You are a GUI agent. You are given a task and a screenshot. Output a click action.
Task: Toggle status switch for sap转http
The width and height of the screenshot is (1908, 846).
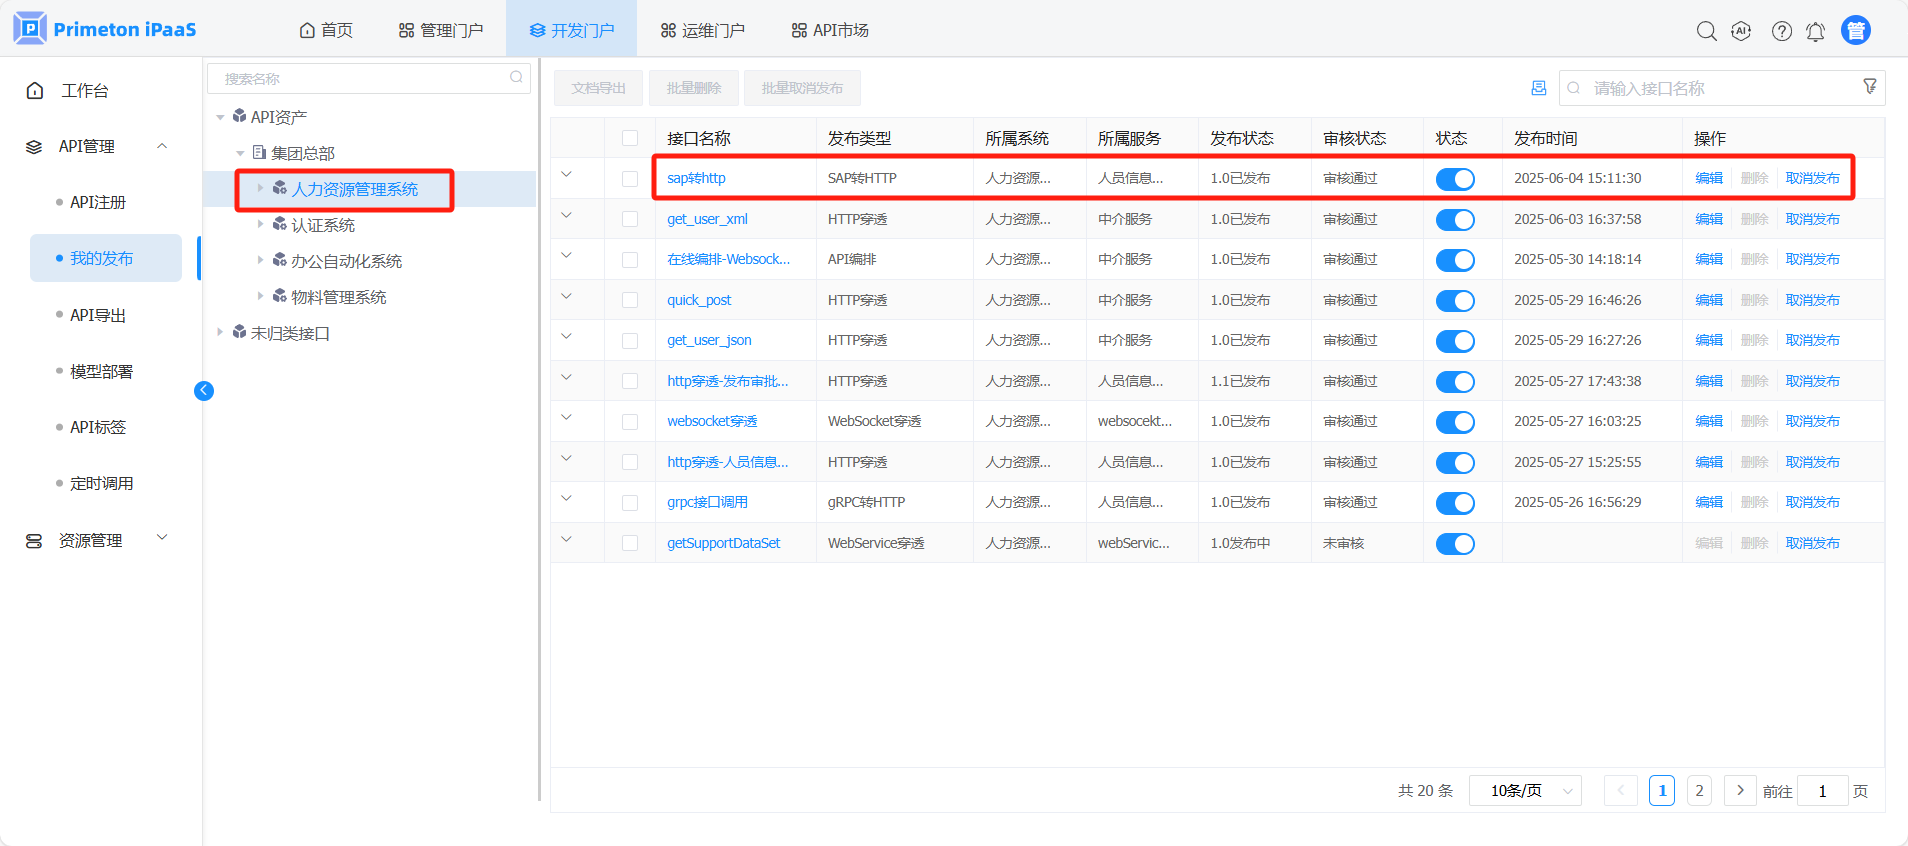point(1454,179)
